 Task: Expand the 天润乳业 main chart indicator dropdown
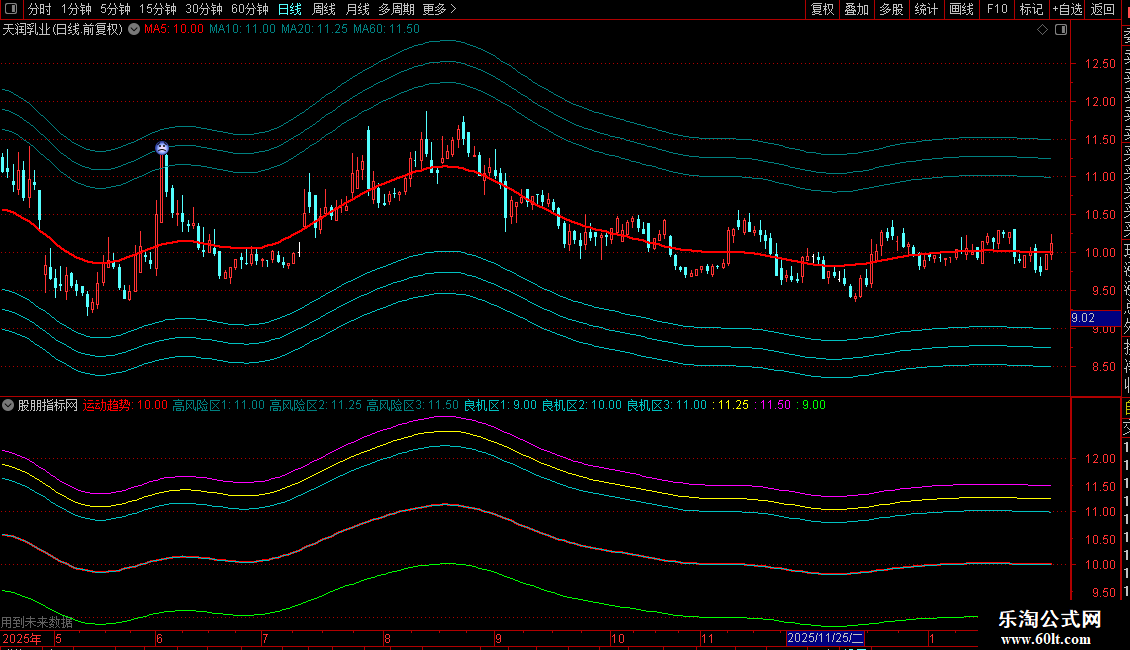pyautogui.click(x=134, y=30)
